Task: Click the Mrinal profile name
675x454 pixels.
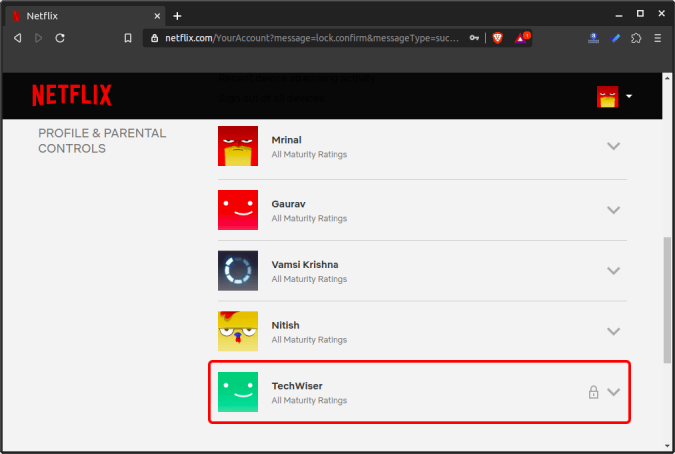Action: (286, 140)
